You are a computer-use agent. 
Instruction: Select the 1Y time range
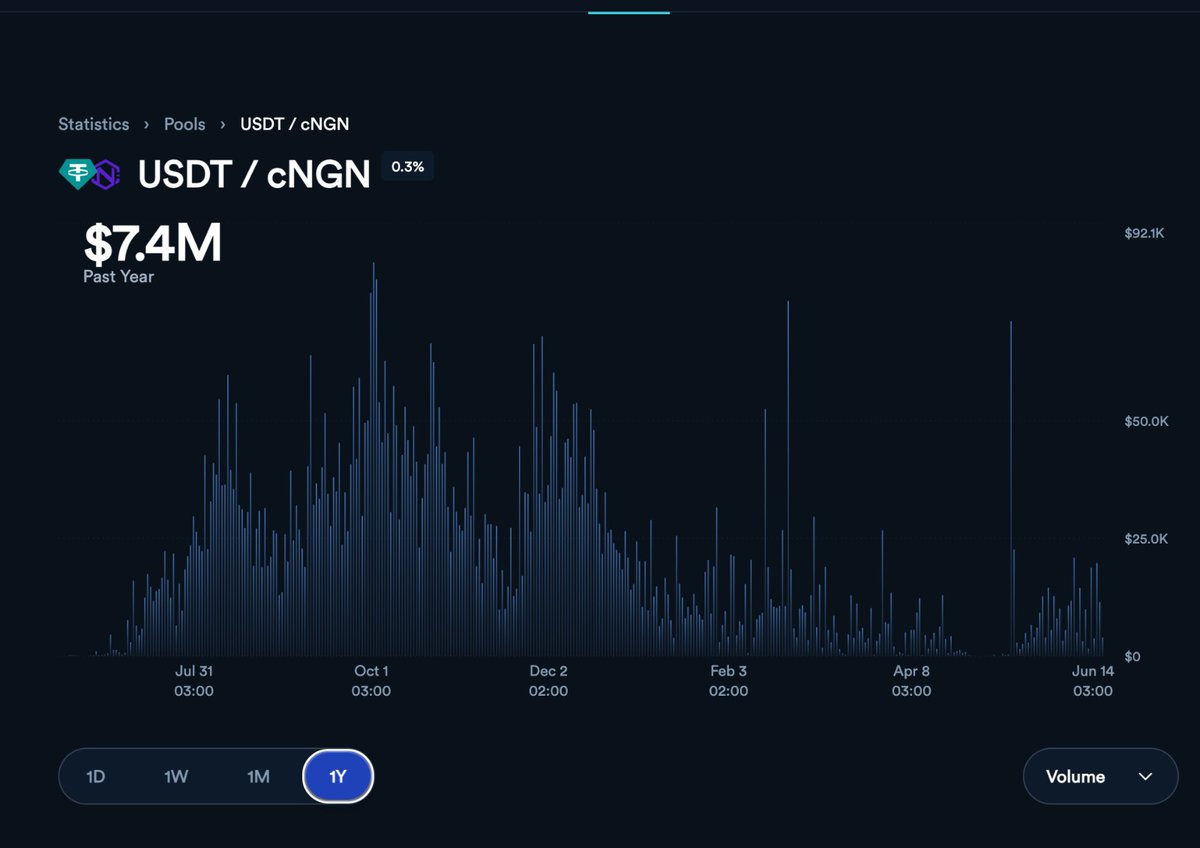pyautogui.click(x=338, y=776)
